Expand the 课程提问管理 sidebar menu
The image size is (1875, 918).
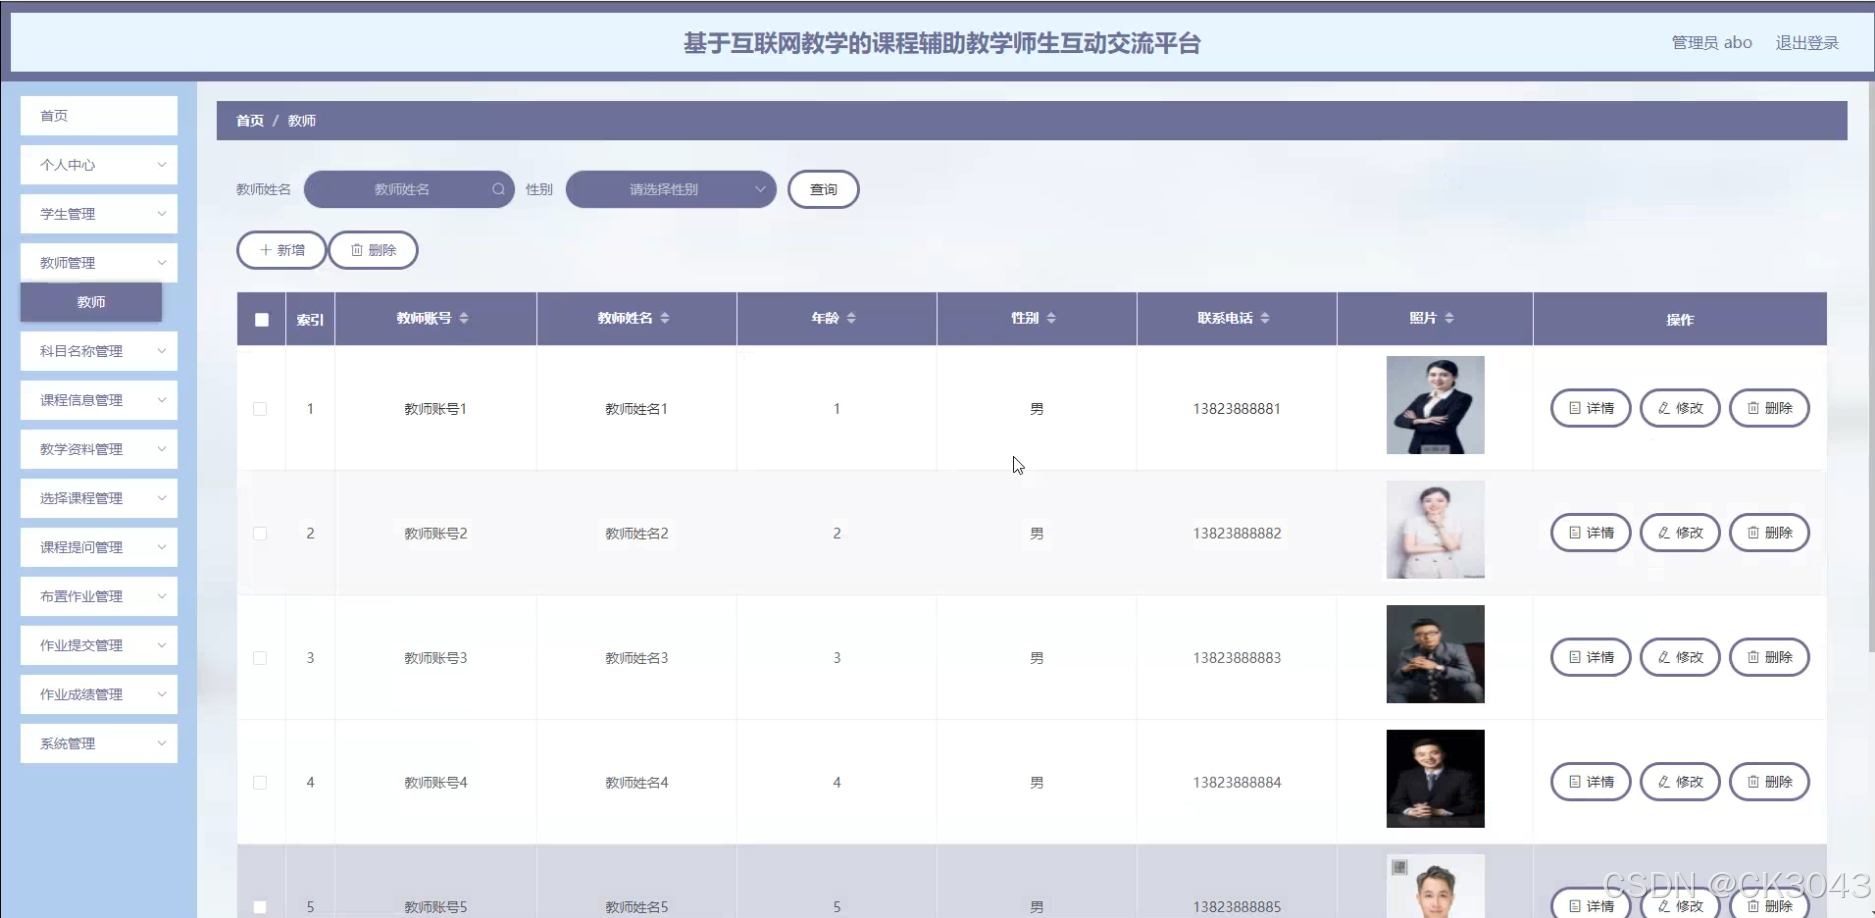click(99, 547)
